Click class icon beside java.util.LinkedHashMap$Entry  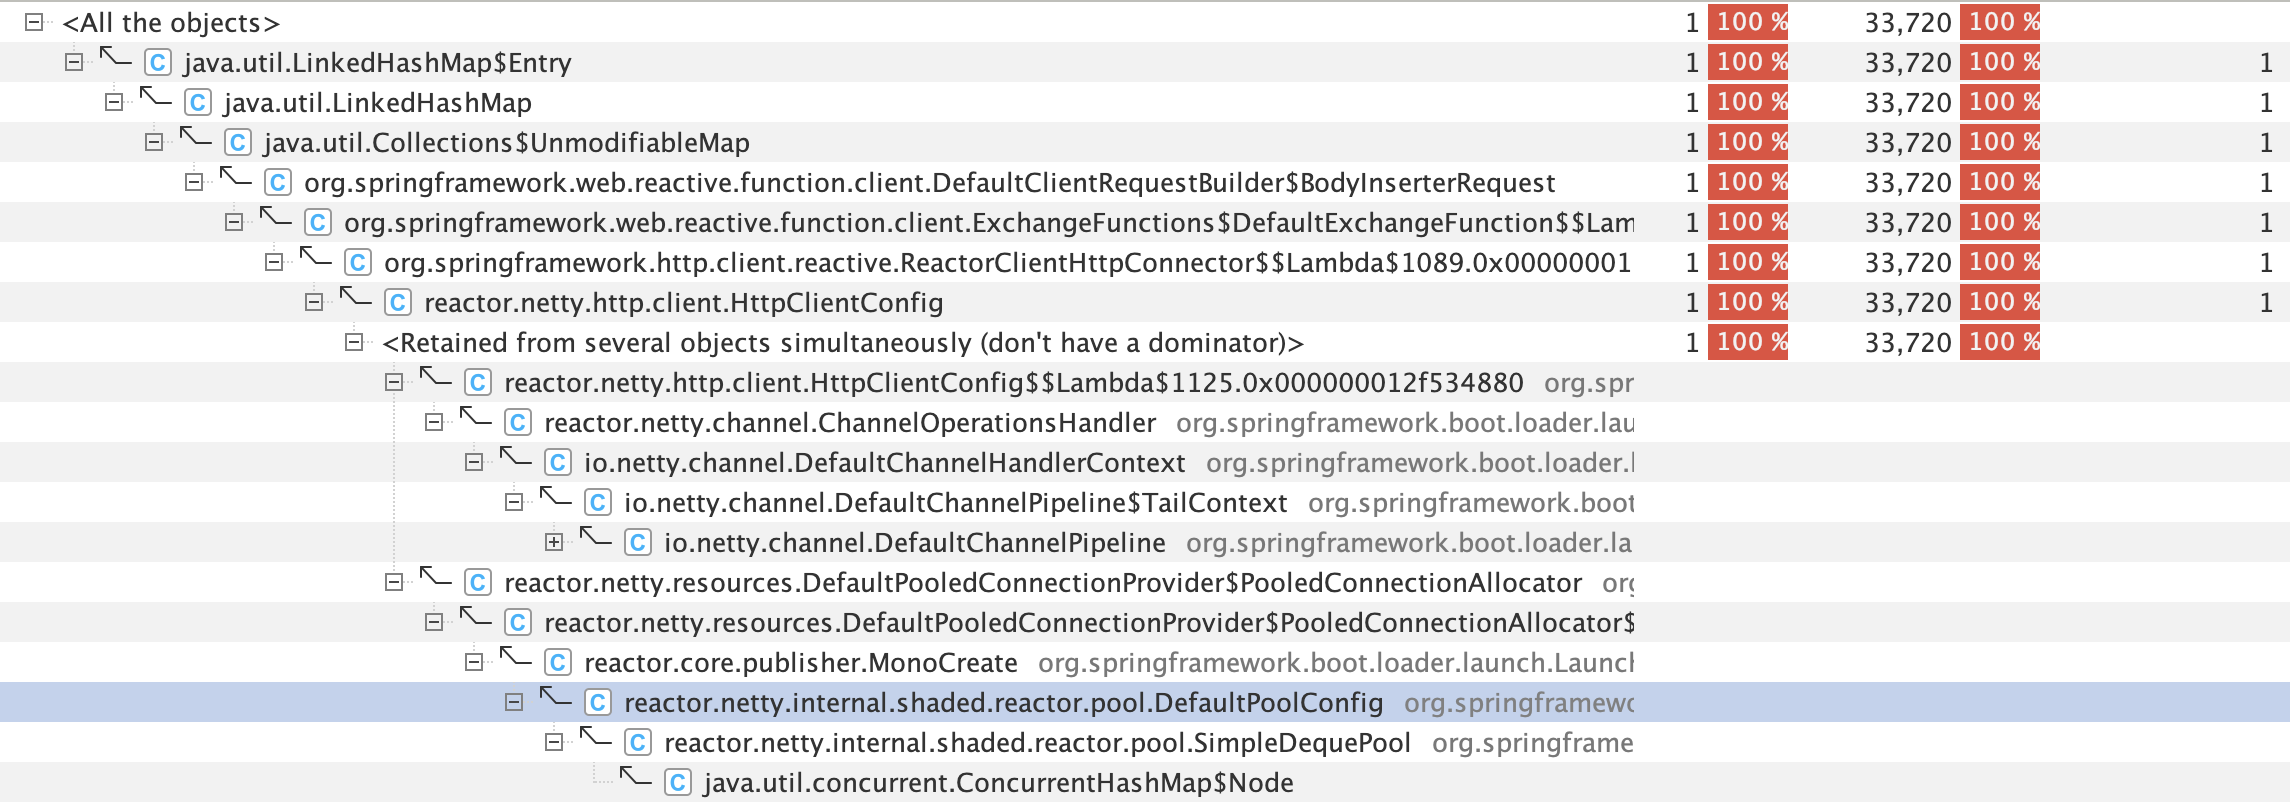point(157,63)
